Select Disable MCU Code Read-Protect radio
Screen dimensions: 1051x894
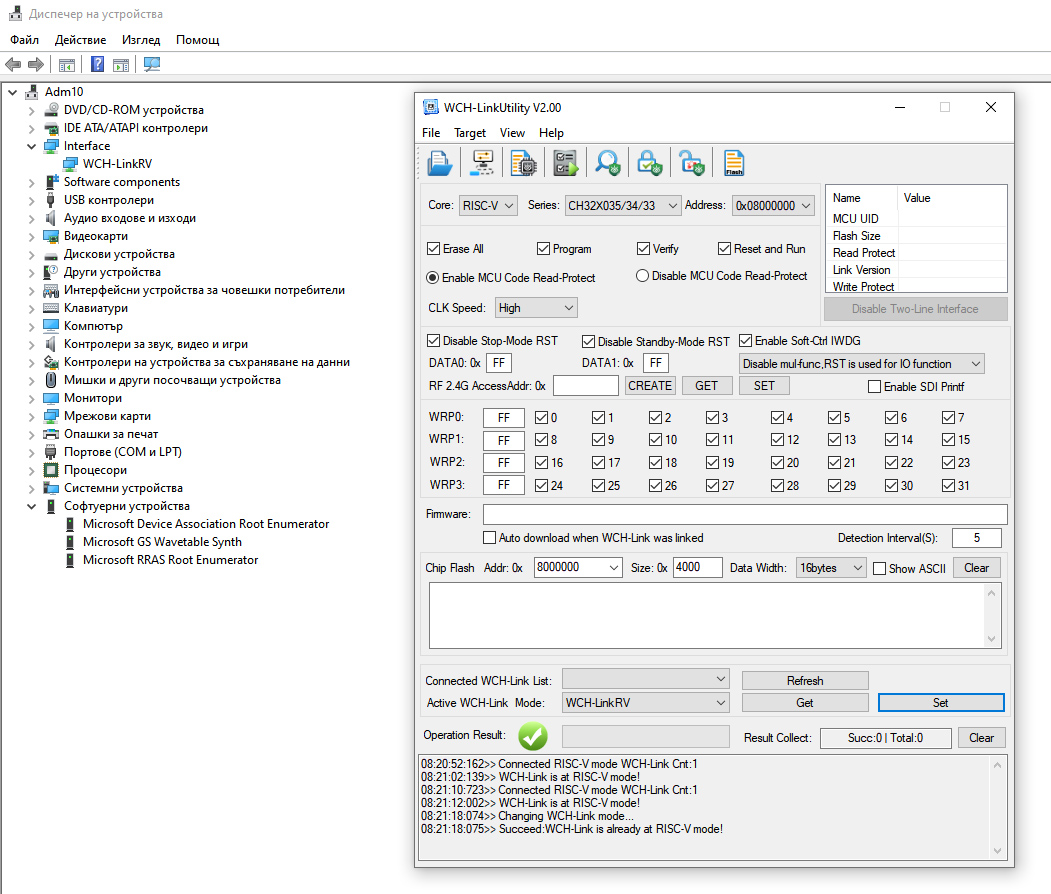(642, 275)
